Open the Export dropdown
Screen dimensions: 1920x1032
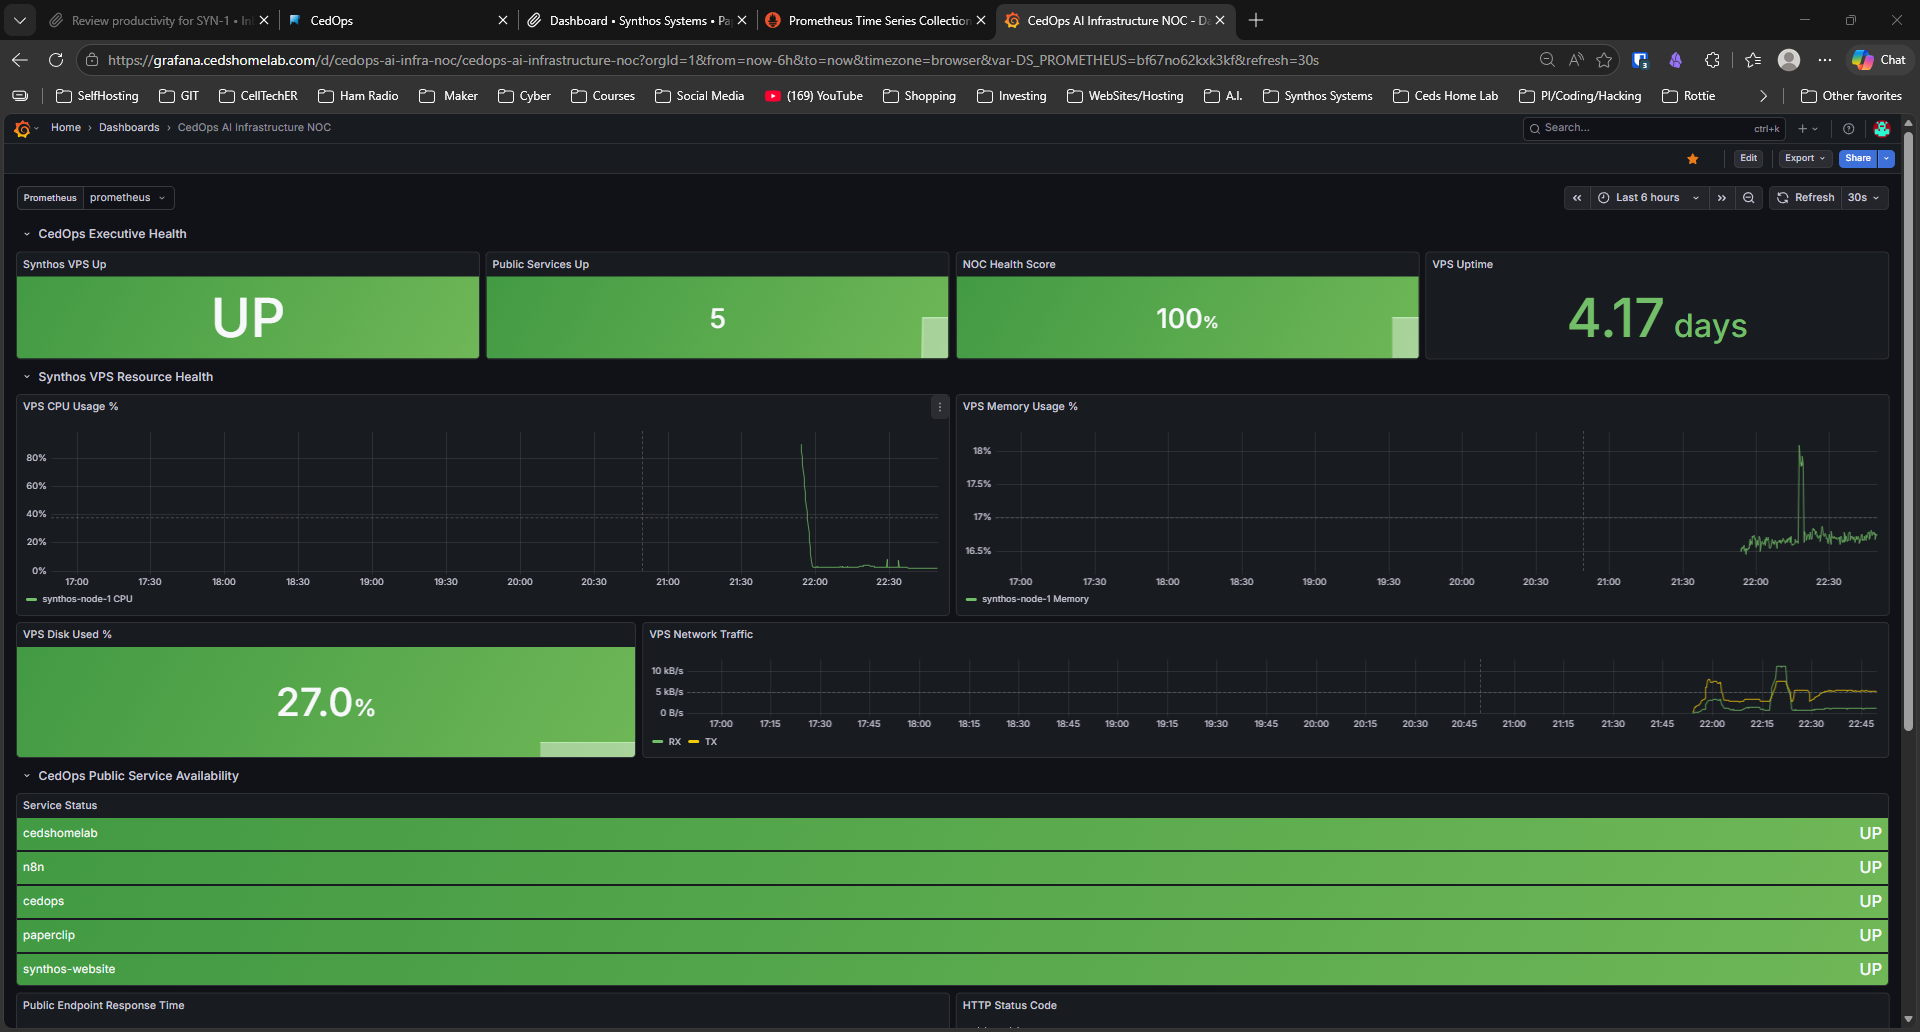[1805, 158]
